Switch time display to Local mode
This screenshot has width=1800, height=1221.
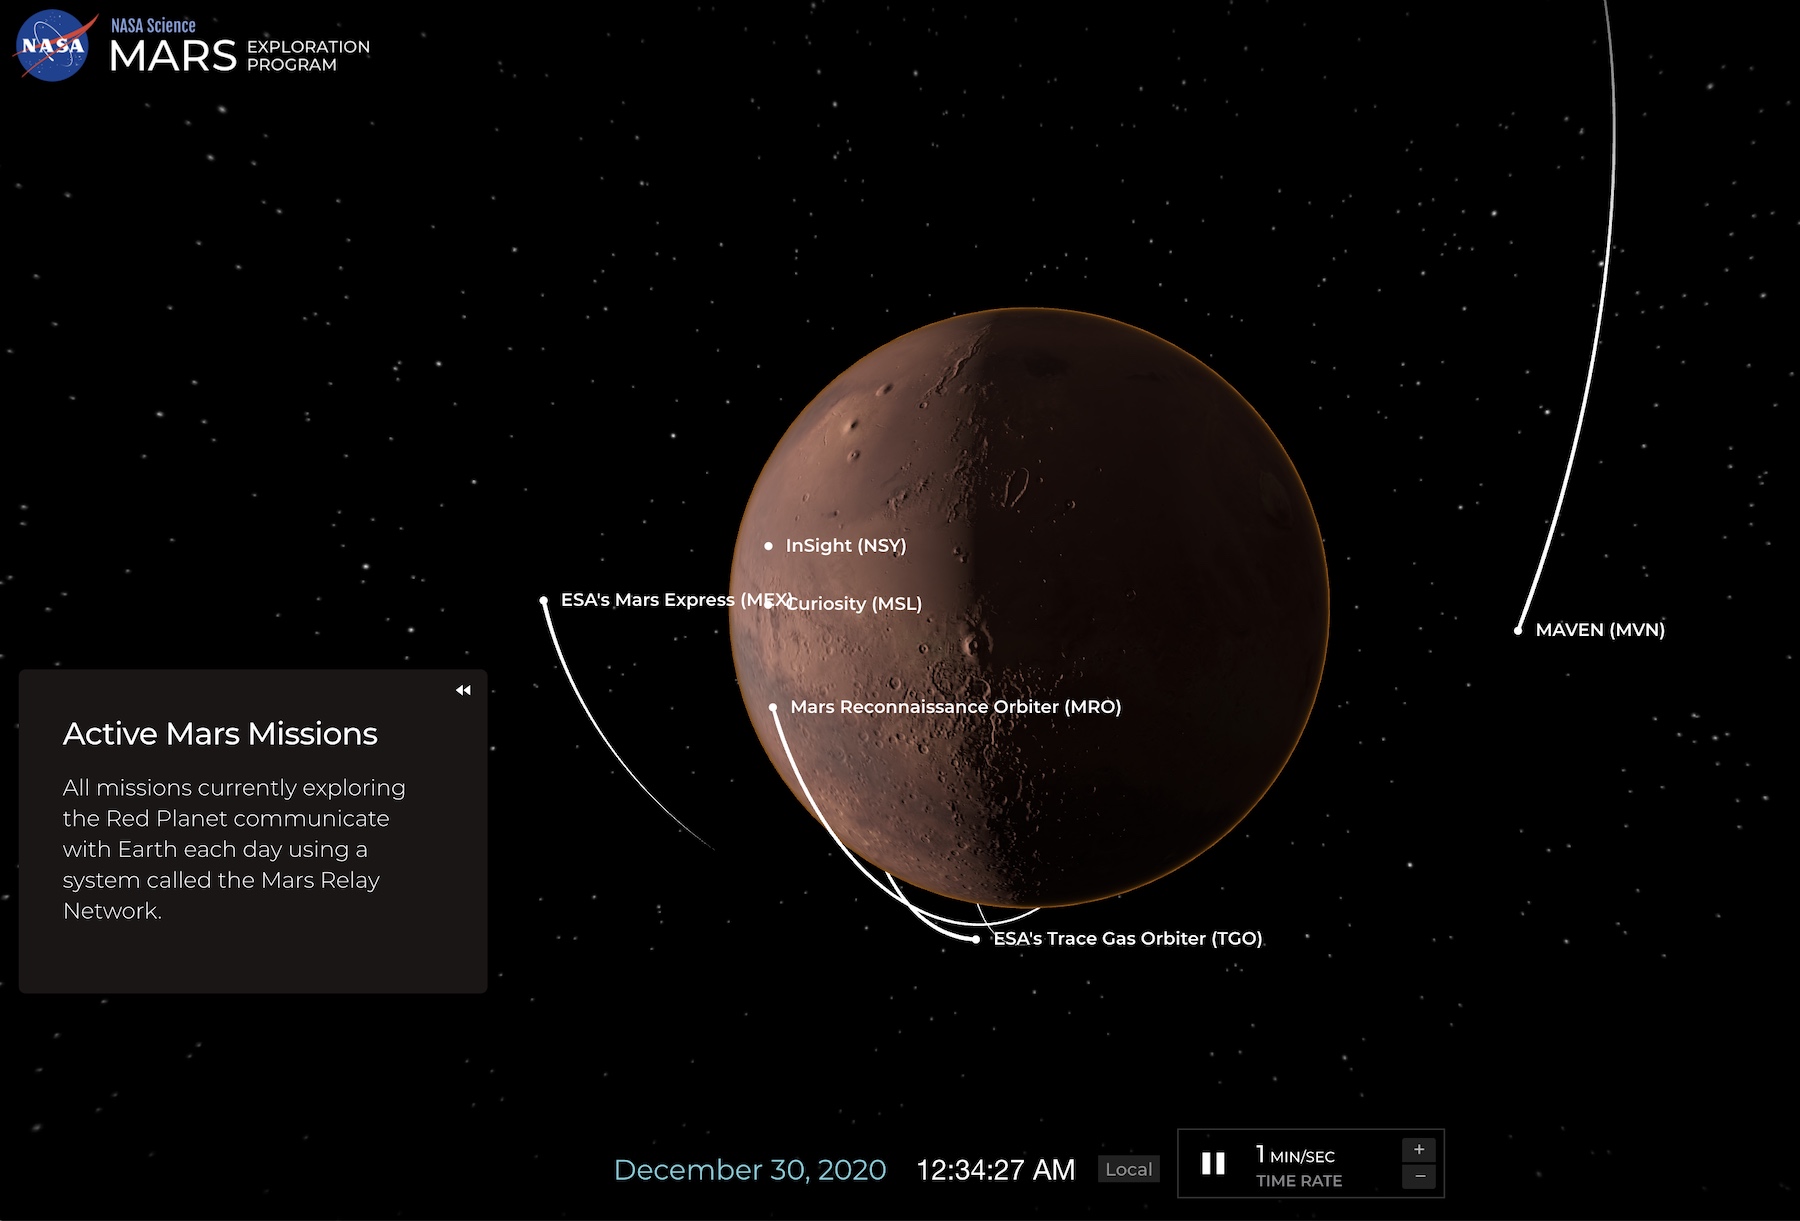(x=1128, y=1169)
